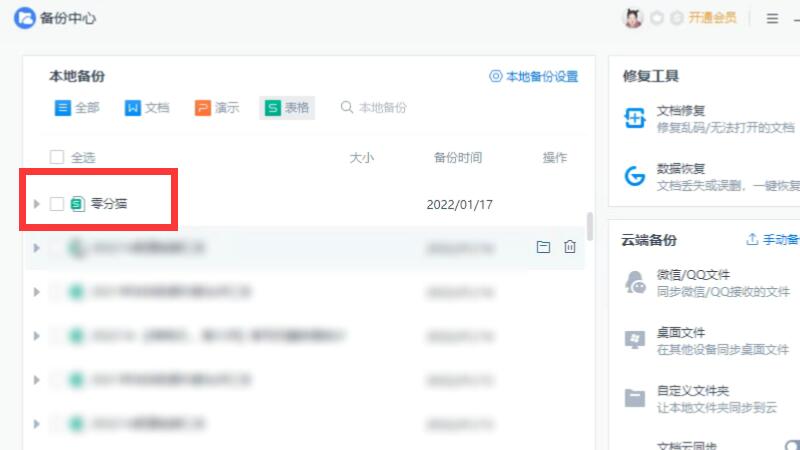Open 本地备份设置 settings link
800x450 pixels.
[x=533, y=76]
